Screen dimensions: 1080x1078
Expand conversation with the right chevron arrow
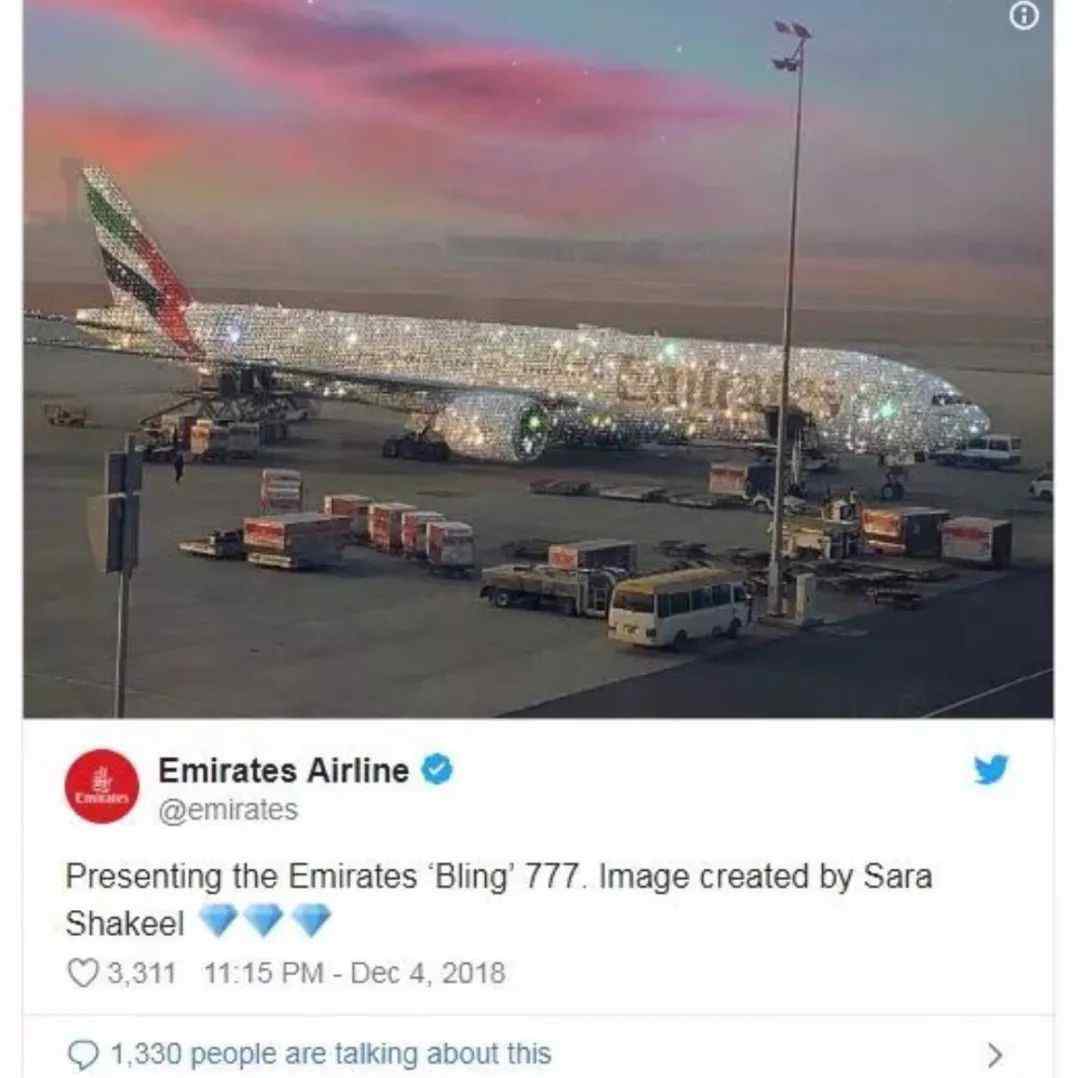994,1054
